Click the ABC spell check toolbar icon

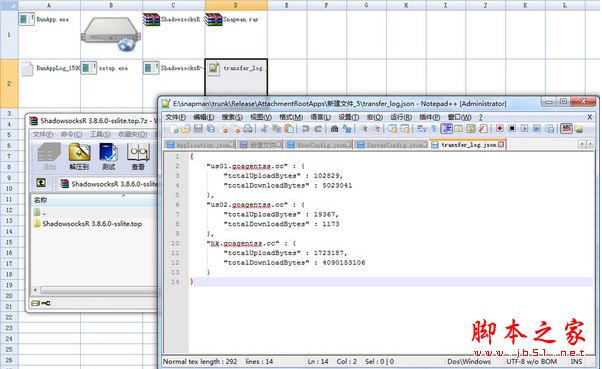pyautogui.click(x=566, y=128)
